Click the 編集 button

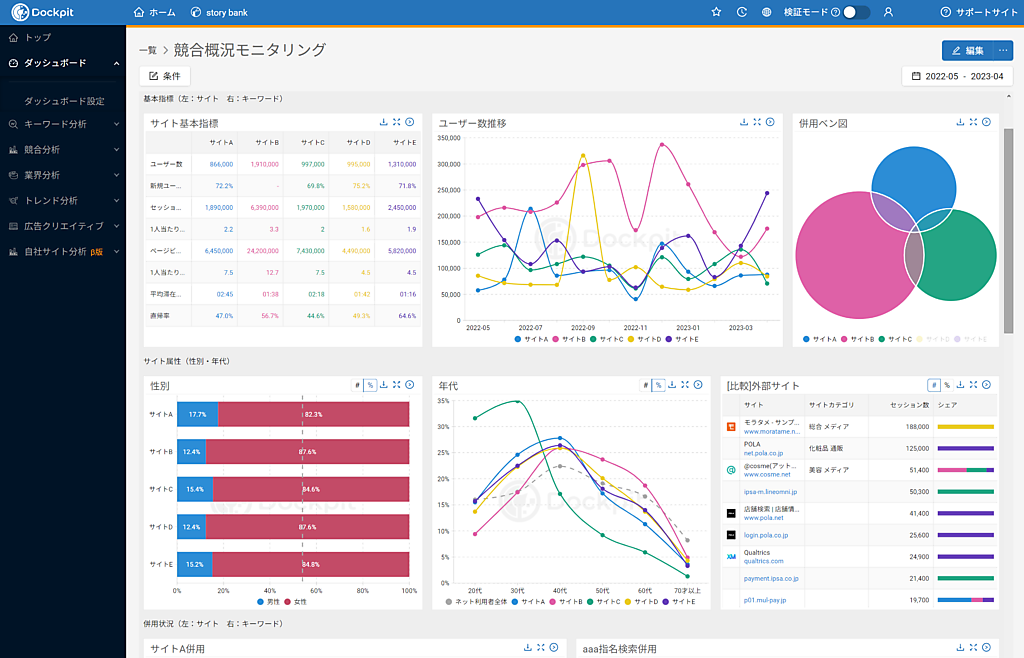[x=967, y=50]
